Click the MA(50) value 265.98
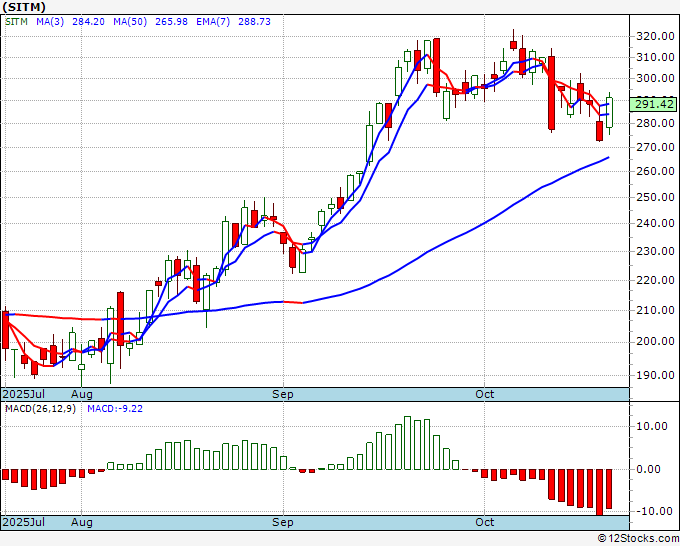The height and width of the screenshot is (546, 680). [171, 21]
